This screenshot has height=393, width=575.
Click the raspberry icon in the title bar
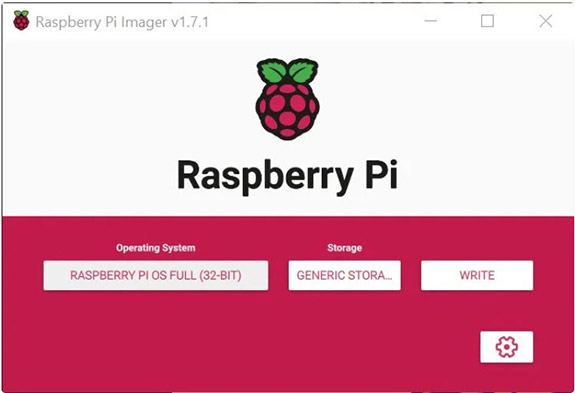[x=21, y=21]
